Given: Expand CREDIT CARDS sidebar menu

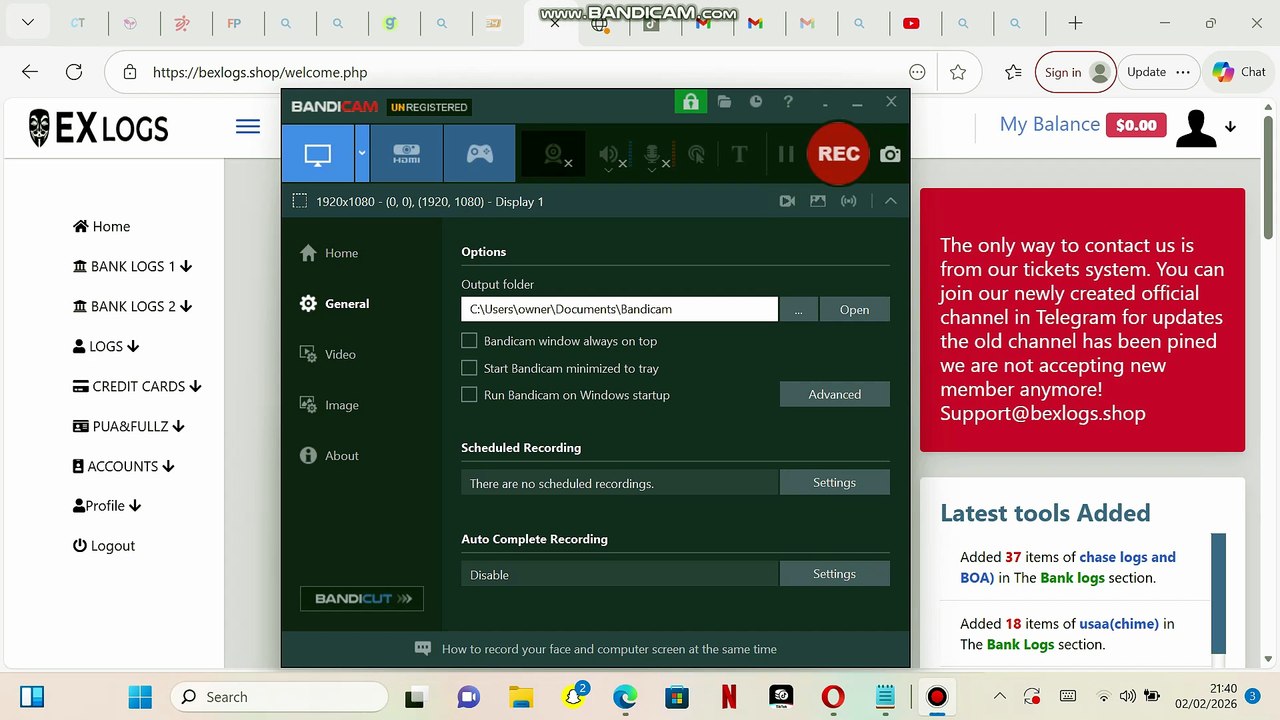Looking at the screenshot, I should pos(138,387).
